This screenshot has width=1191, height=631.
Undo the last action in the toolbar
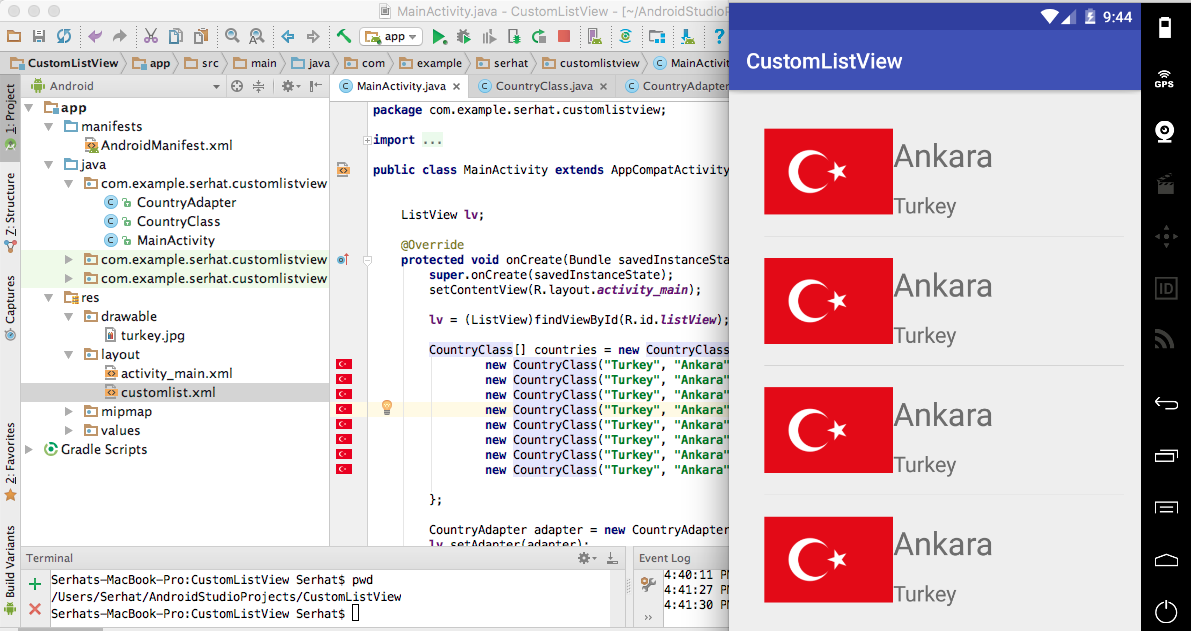coord(95,36)
